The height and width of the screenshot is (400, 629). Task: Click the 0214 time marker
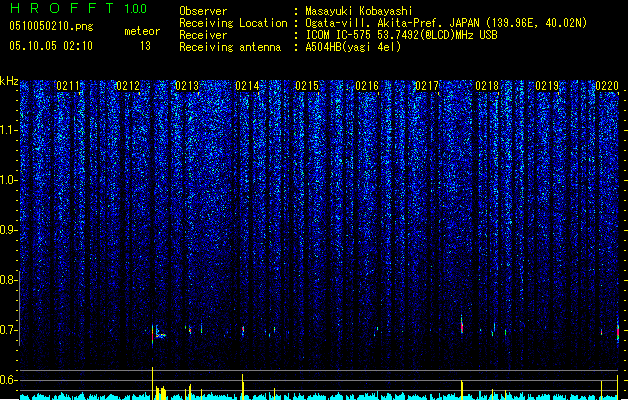coord(247,86)
